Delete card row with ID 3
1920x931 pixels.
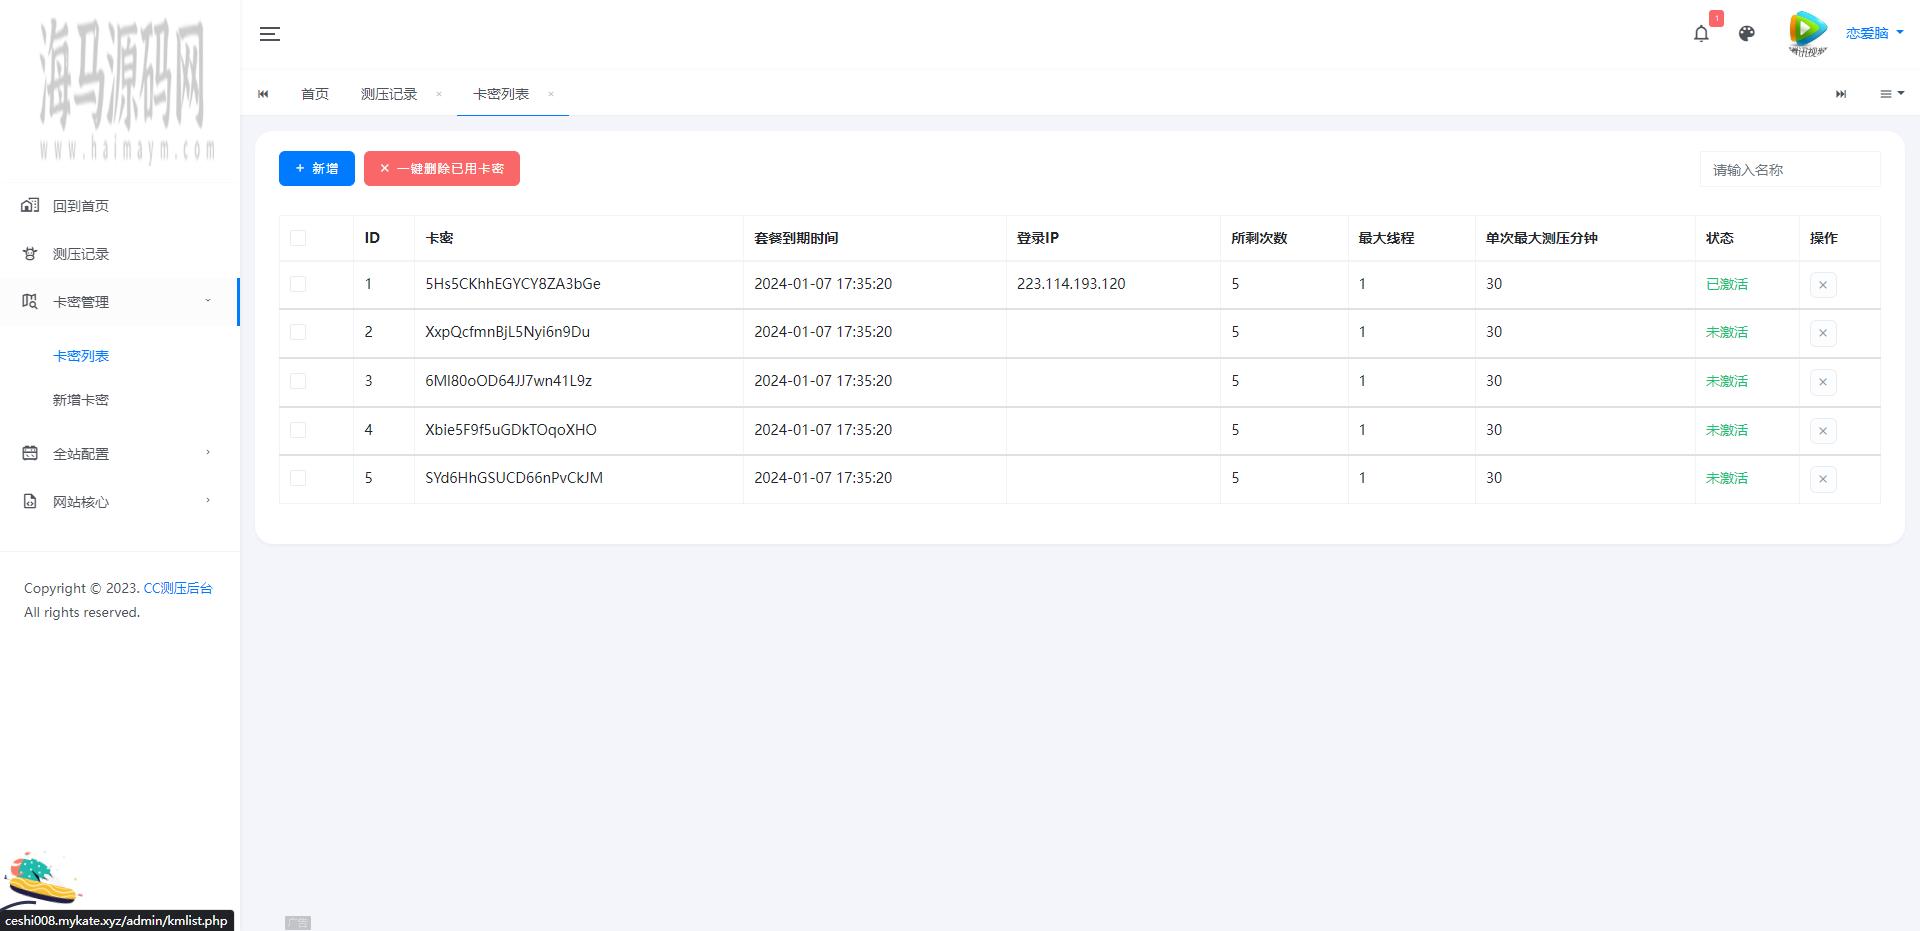pyautogui.click(x=1822, y=382)
